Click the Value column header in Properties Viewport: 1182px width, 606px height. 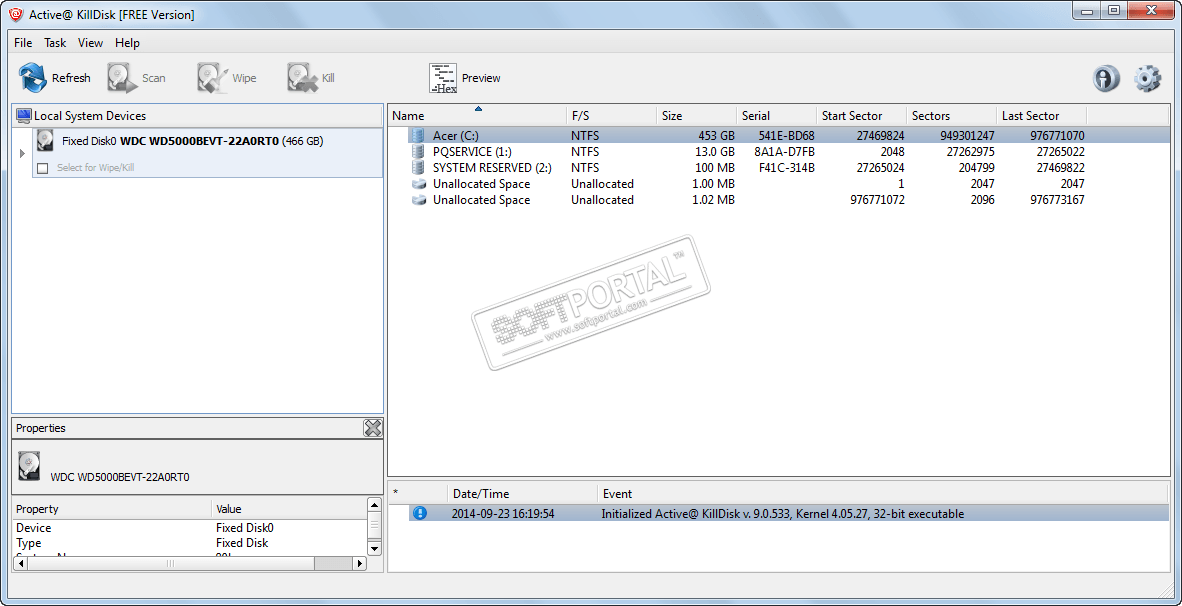tap(289, 509)
